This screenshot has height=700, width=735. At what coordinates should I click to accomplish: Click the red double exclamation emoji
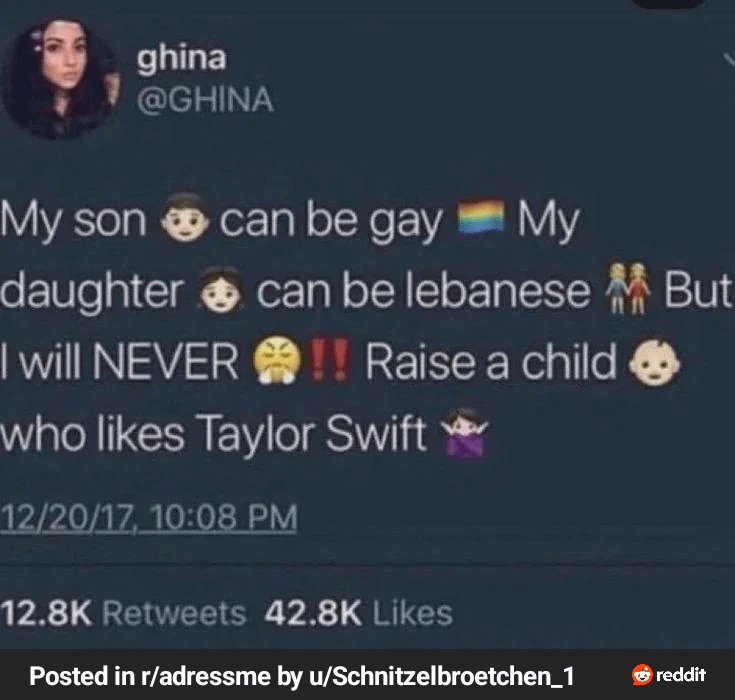coord(331,359)
